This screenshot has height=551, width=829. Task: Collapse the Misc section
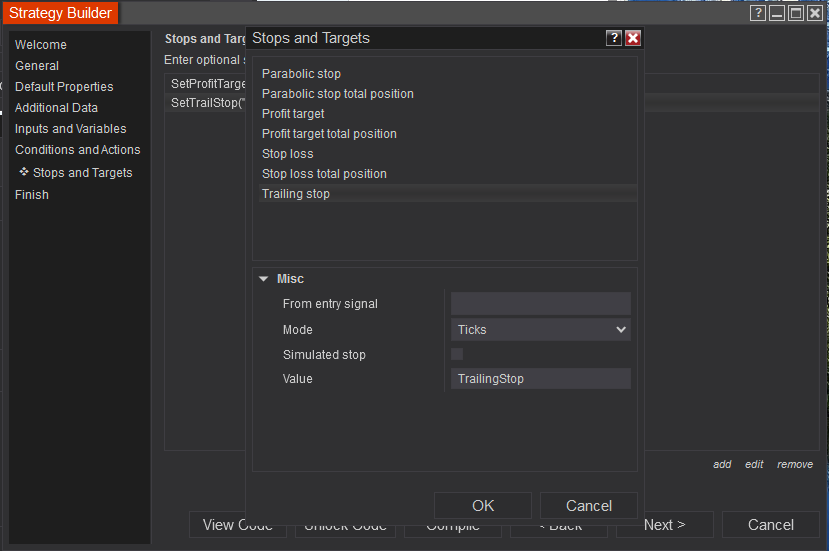pos(263,279)
